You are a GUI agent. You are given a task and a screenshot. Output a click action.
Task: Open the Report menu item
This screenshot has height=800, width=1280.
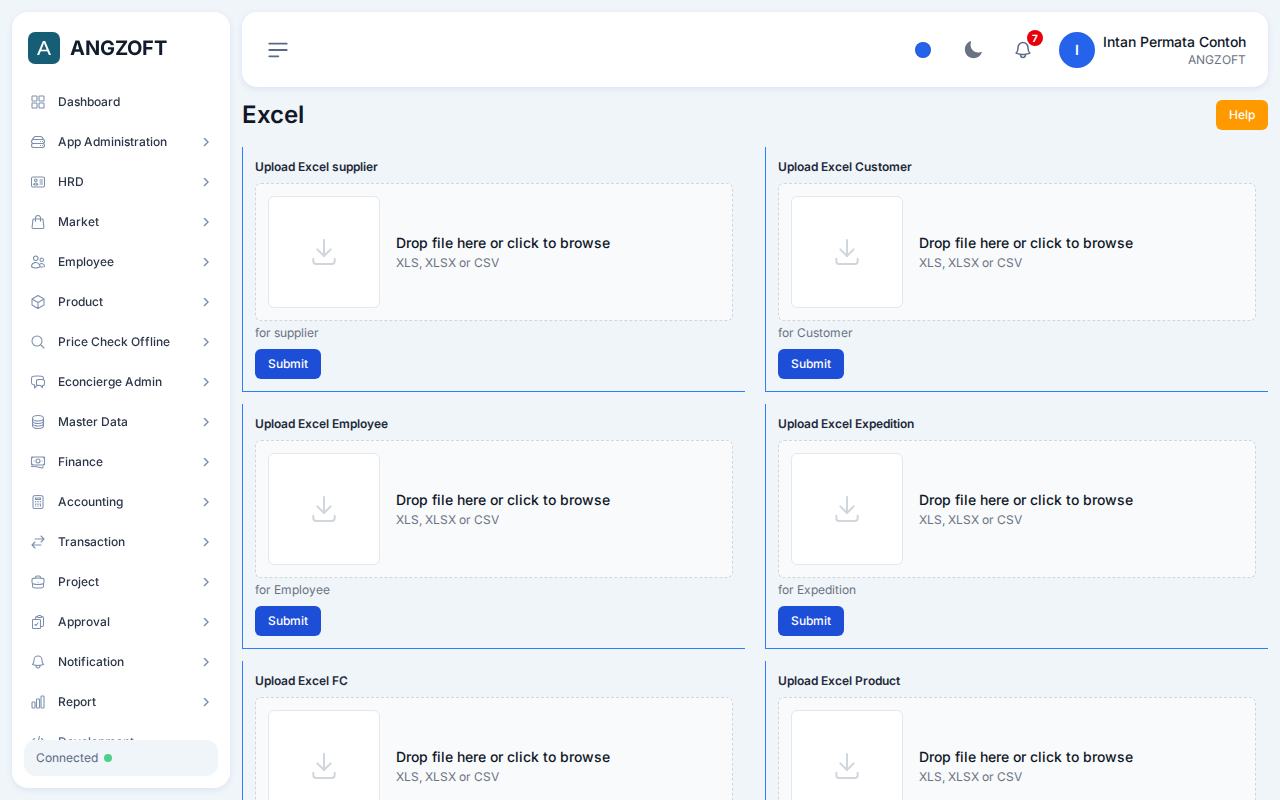point(121,702)
